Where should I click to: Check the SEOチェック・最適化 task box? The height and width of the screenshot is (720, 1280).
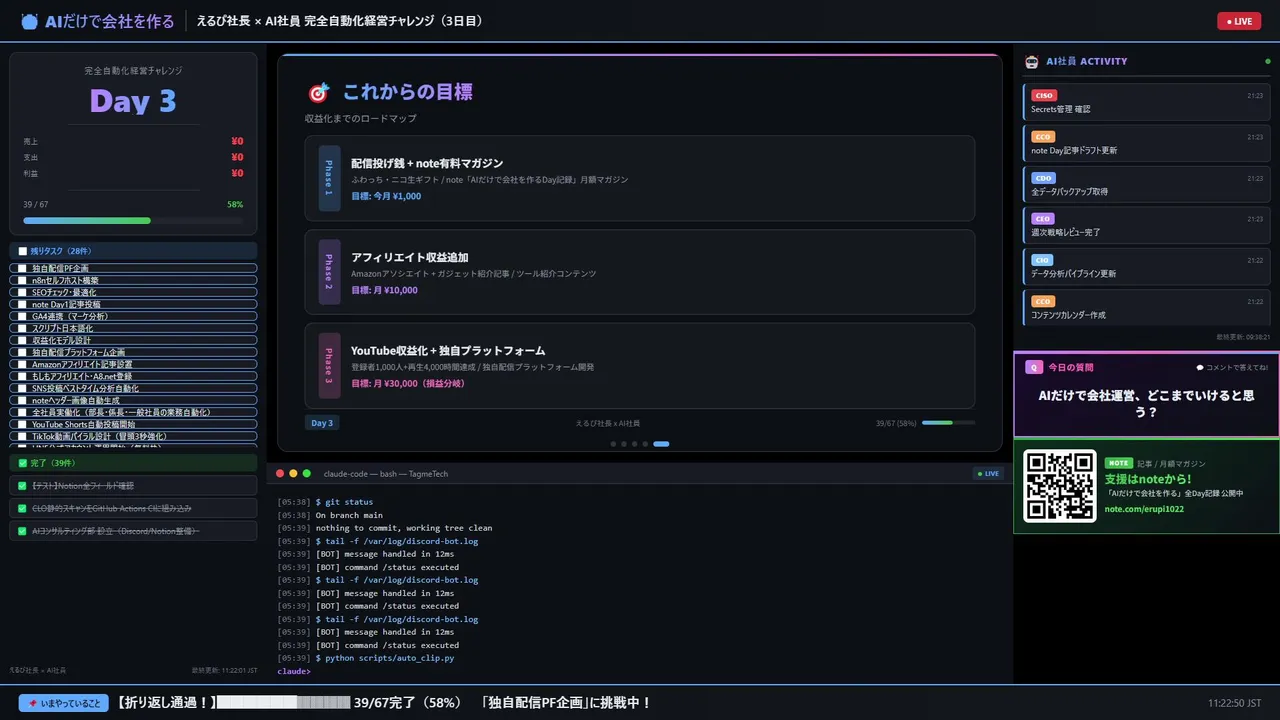point(23,292)
